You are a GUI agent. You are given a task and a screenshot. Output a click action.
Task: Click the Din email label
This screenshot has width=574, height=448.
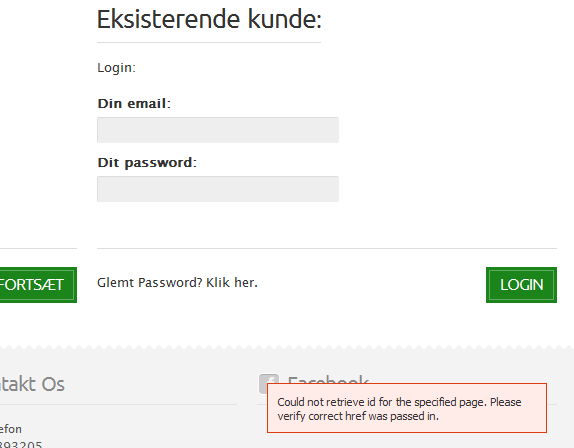134,104
